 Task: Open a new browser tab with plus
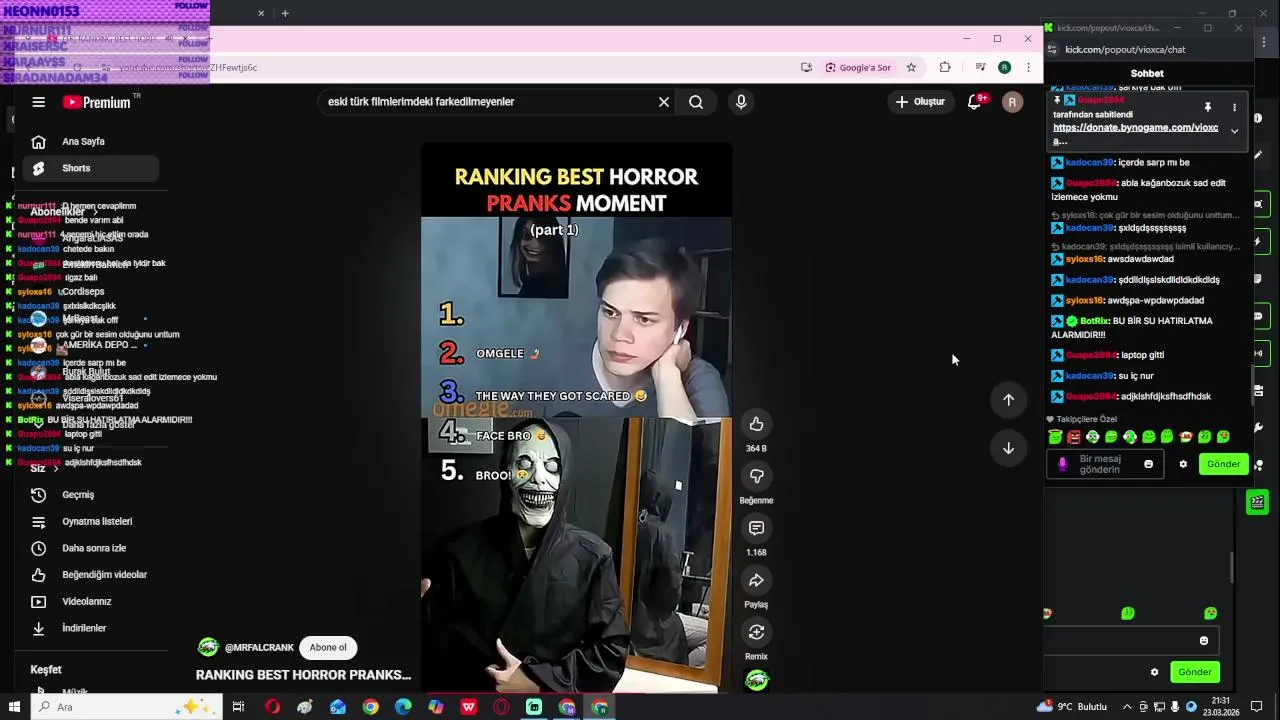tap(285, 13)
